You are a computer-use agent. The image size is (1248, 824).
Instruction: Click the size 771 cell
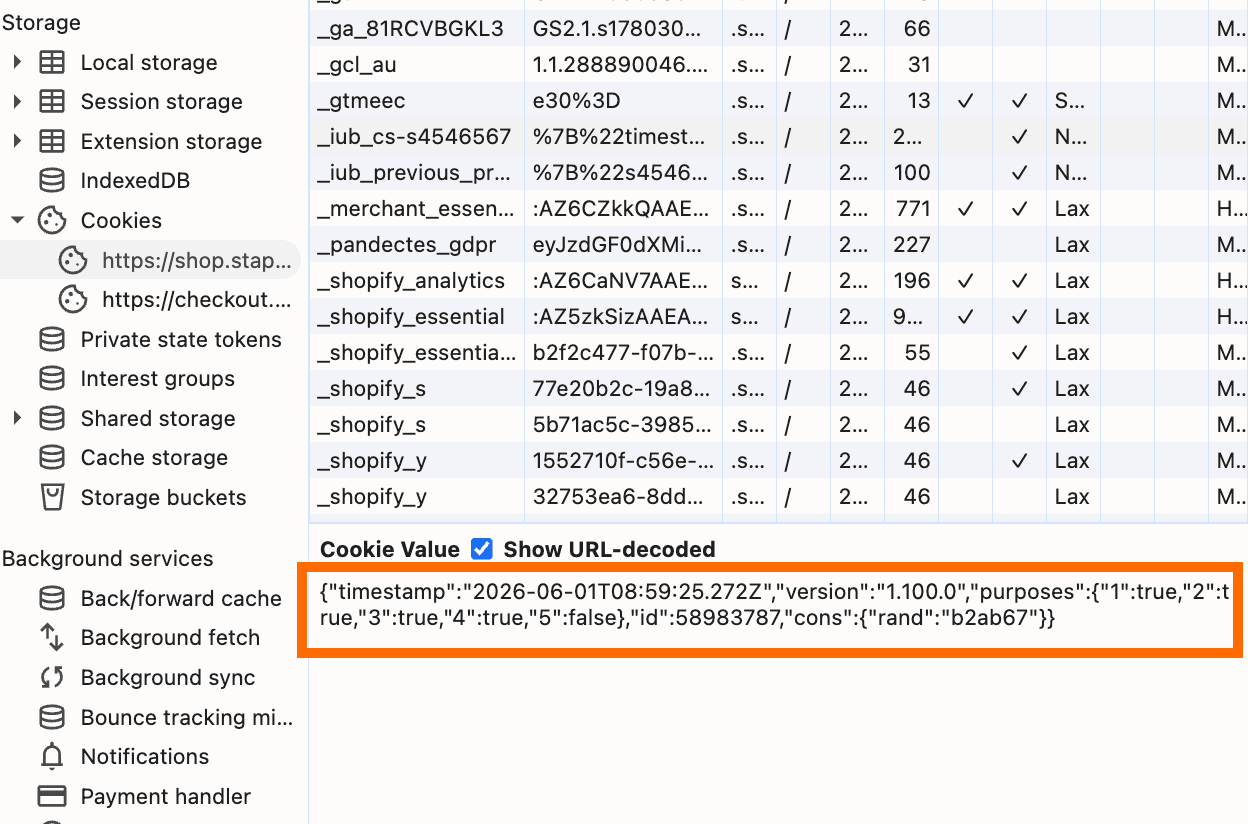coord(912,209)
